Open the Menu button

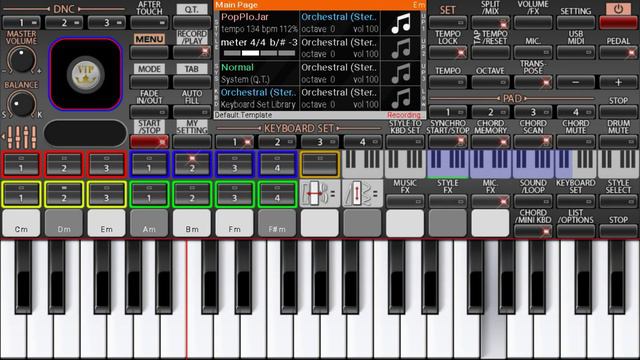(x=149, y=52)
